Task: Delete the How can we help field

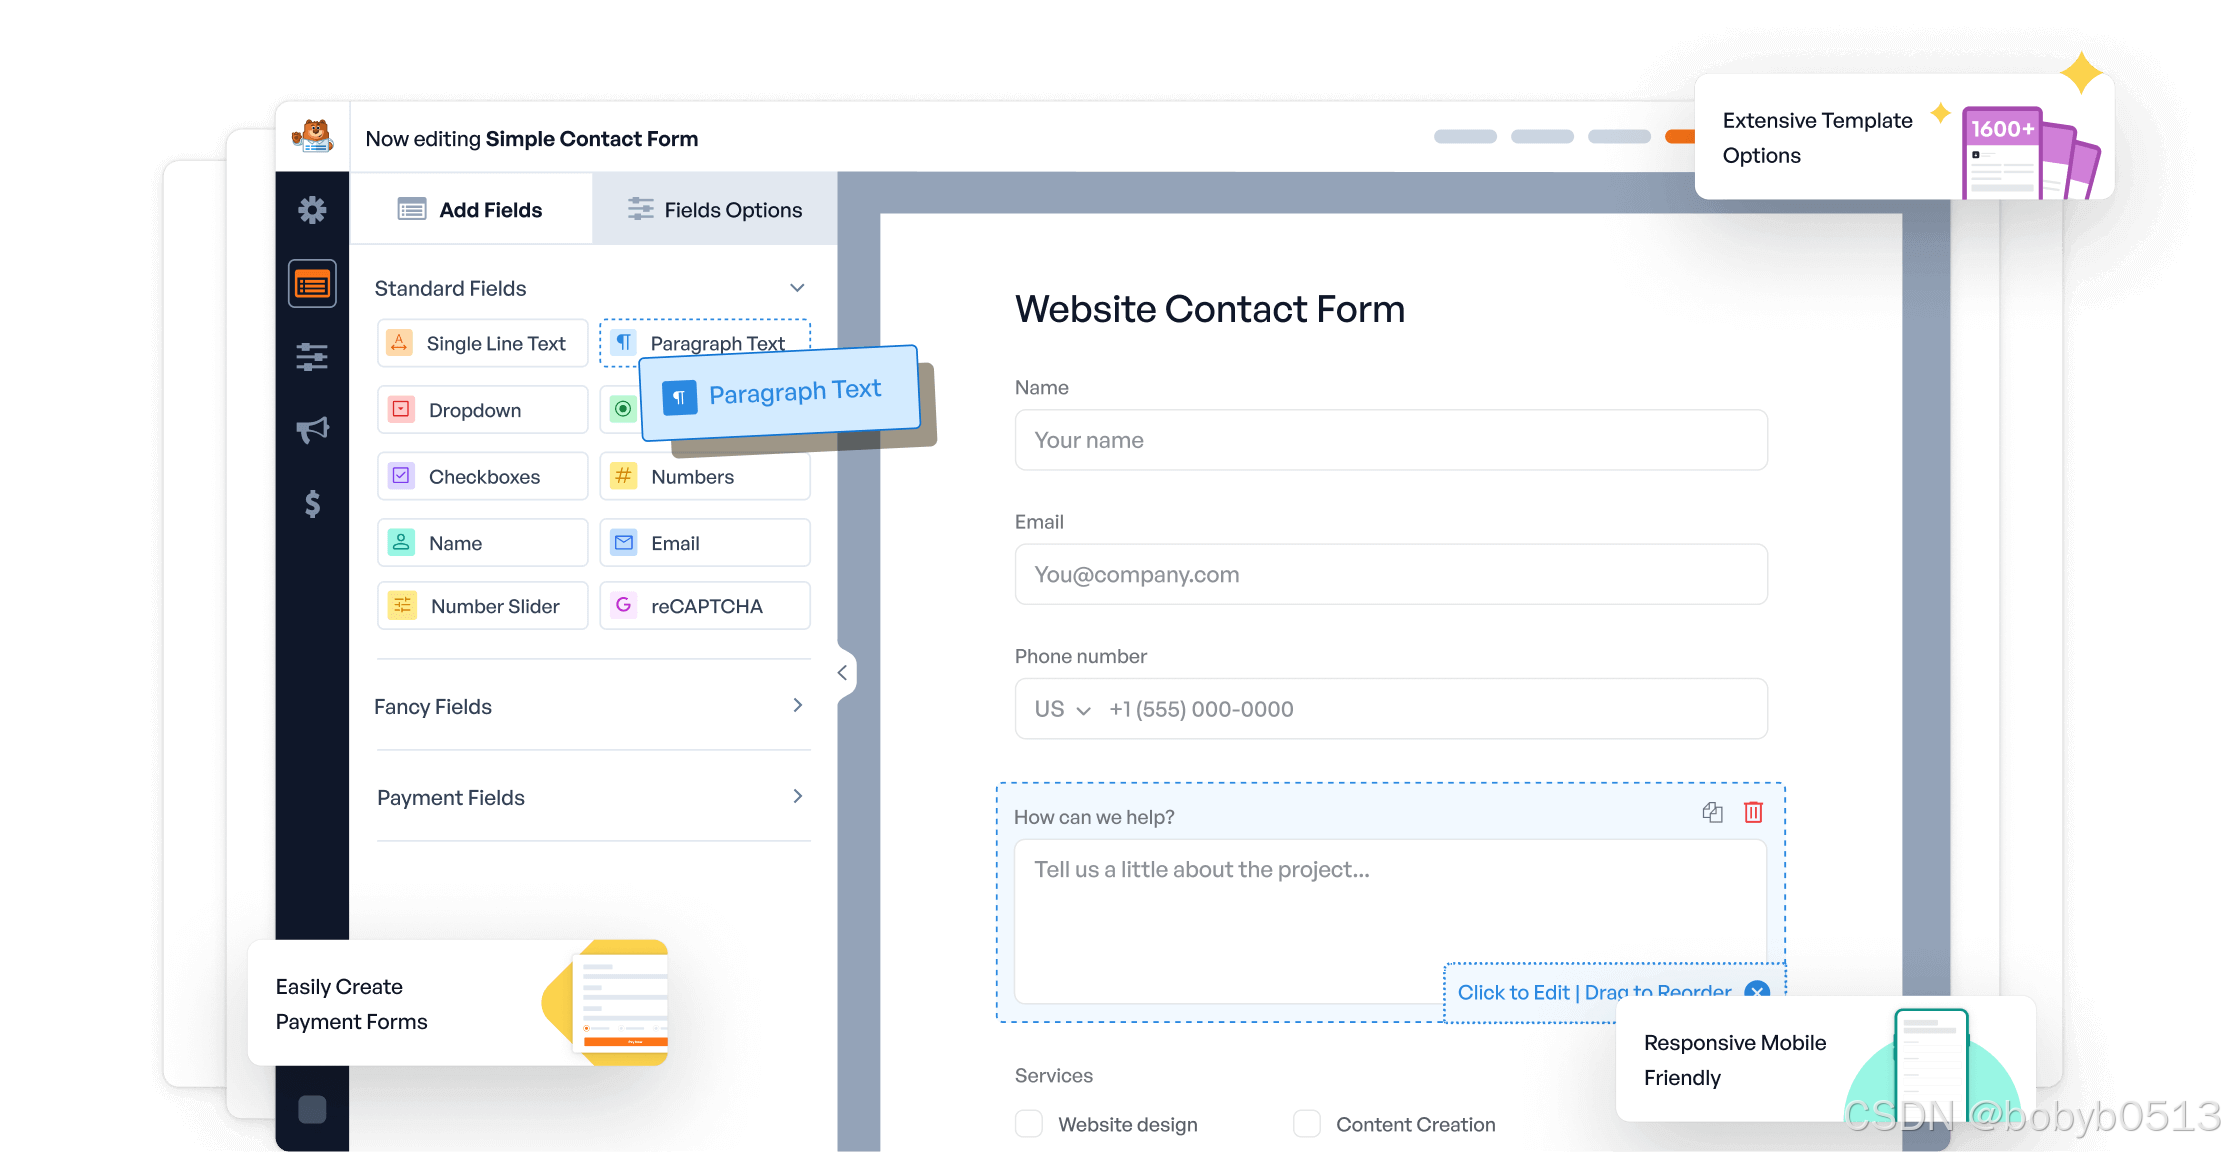Action: tap(1753, 812)
